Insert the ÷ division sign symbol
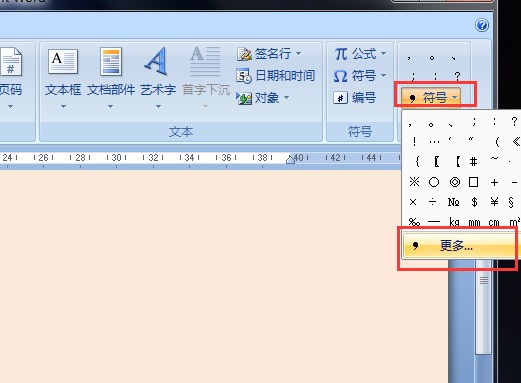The image size is (521, 383). [432, 202]
